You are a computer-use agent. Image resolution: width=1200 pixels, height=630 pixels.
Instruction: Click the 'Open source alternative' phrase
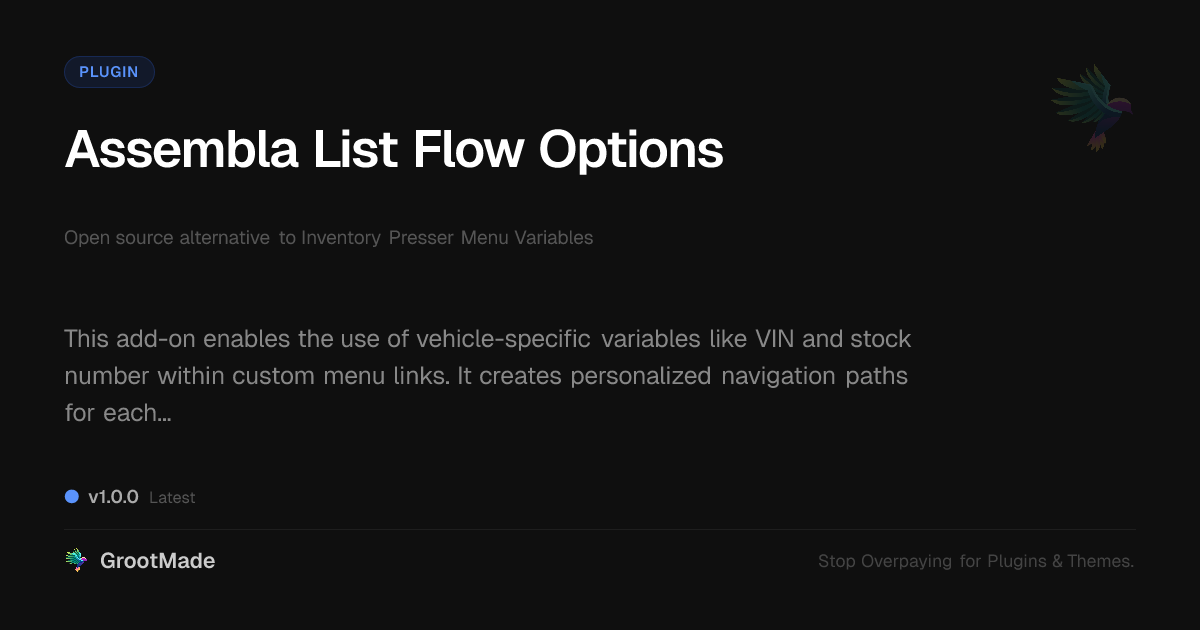[167, 238]
